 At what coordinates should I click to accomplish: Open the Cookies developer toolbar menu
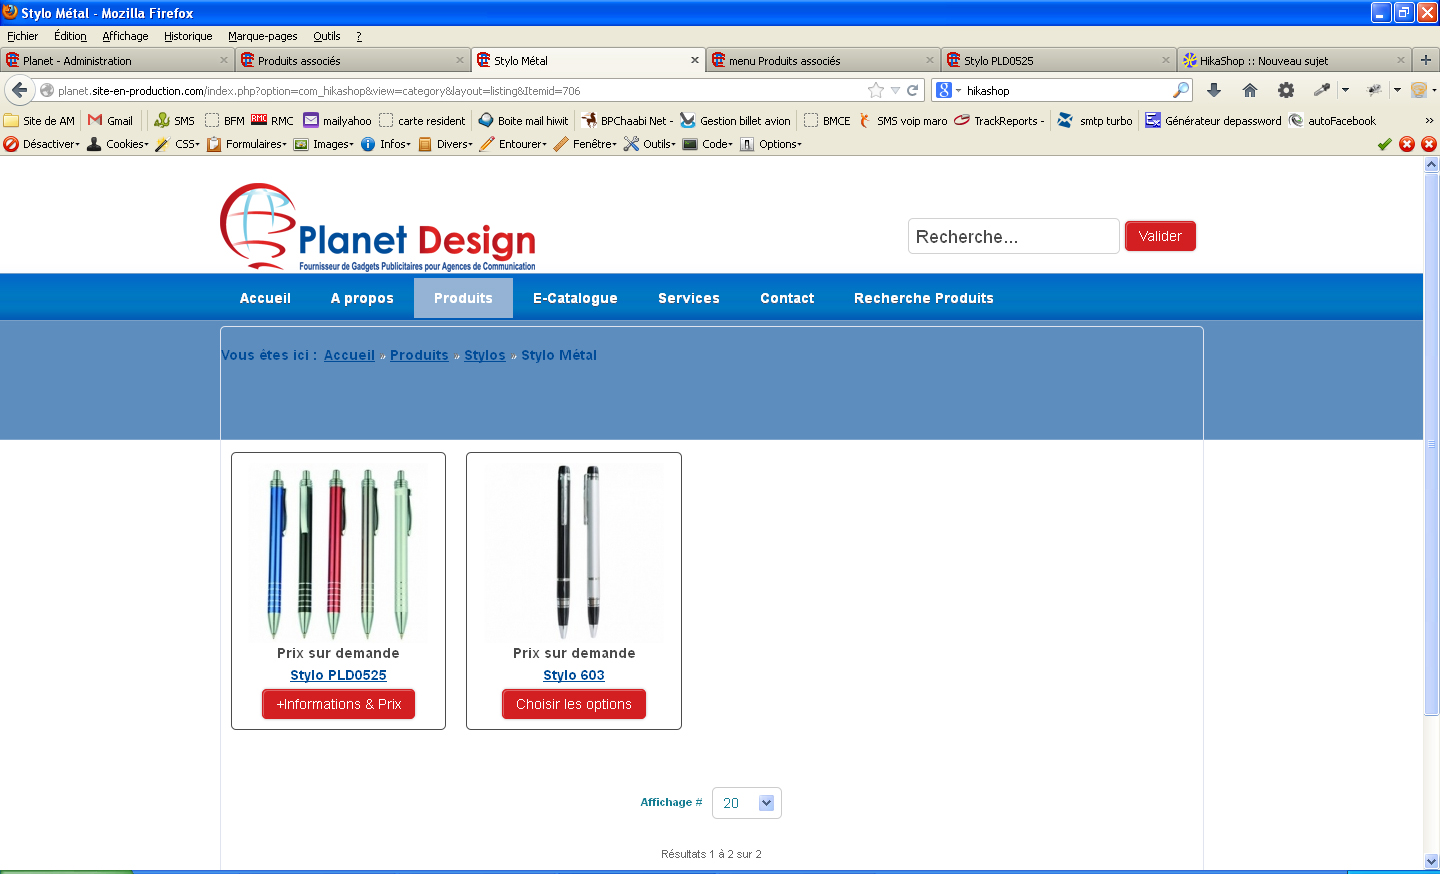point(118,144)
